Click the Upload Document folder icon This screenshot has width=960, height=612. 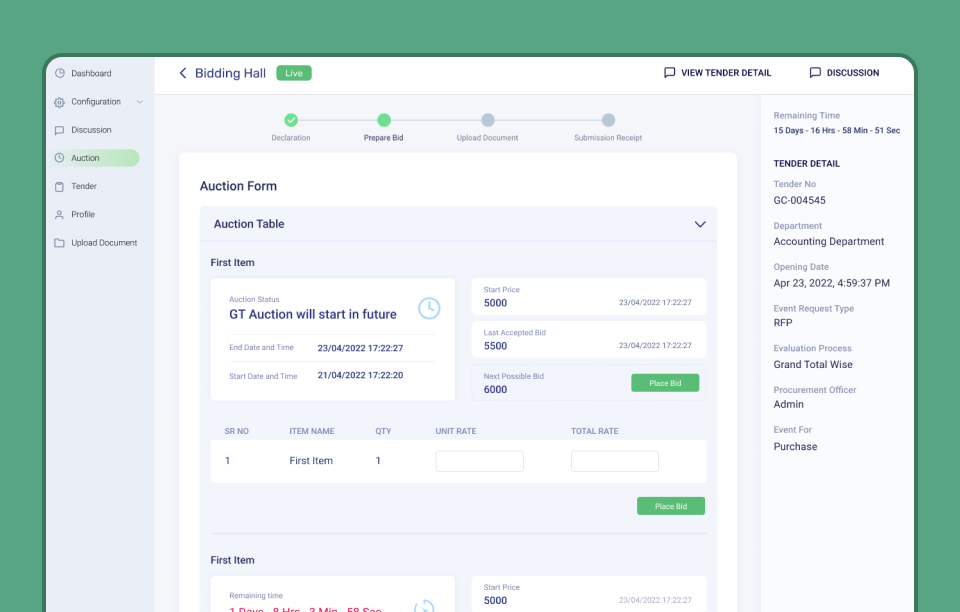pyautogui.click(x=59, y=243)
